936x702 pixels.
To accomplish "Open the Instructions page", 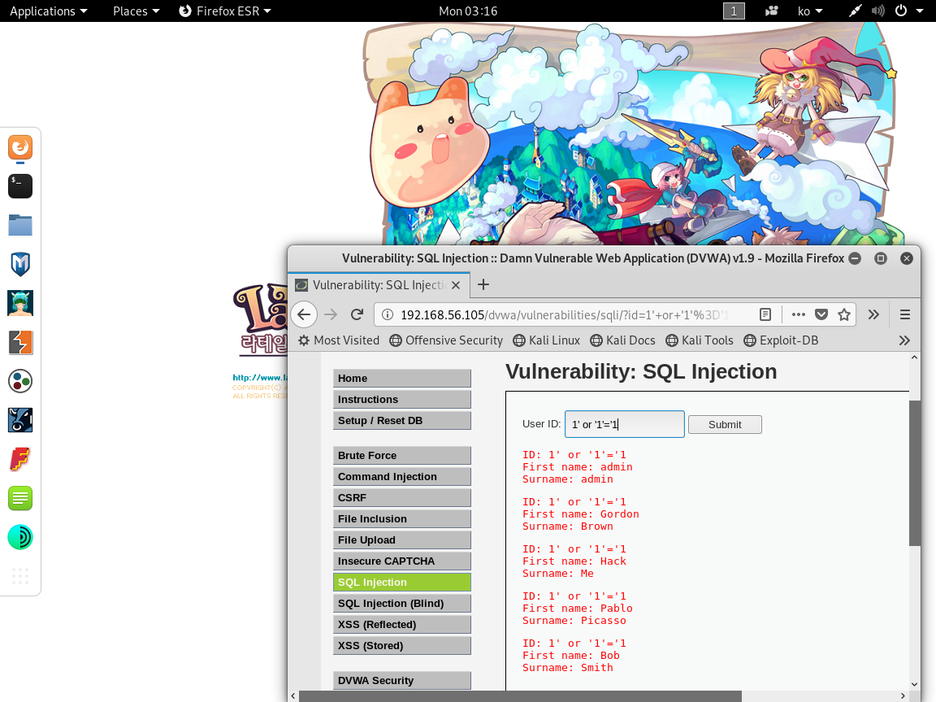I will point(402,399).
